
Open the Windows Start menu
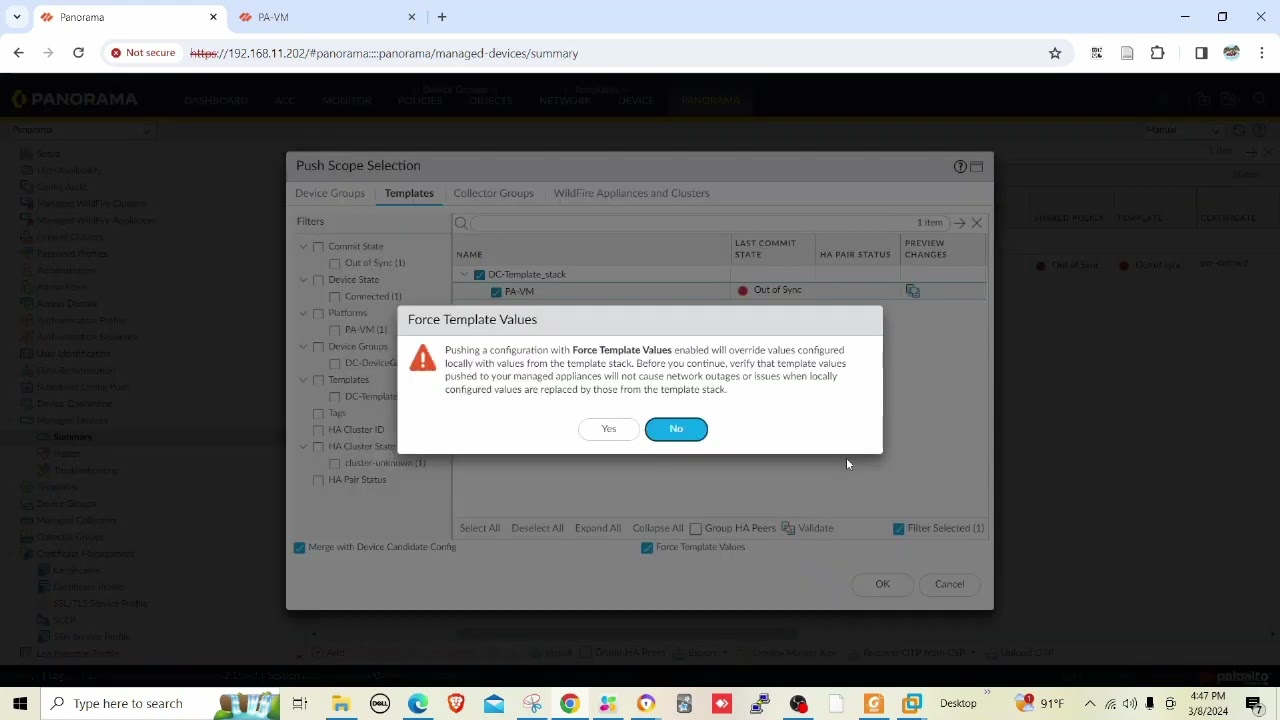tap(20, 703)
